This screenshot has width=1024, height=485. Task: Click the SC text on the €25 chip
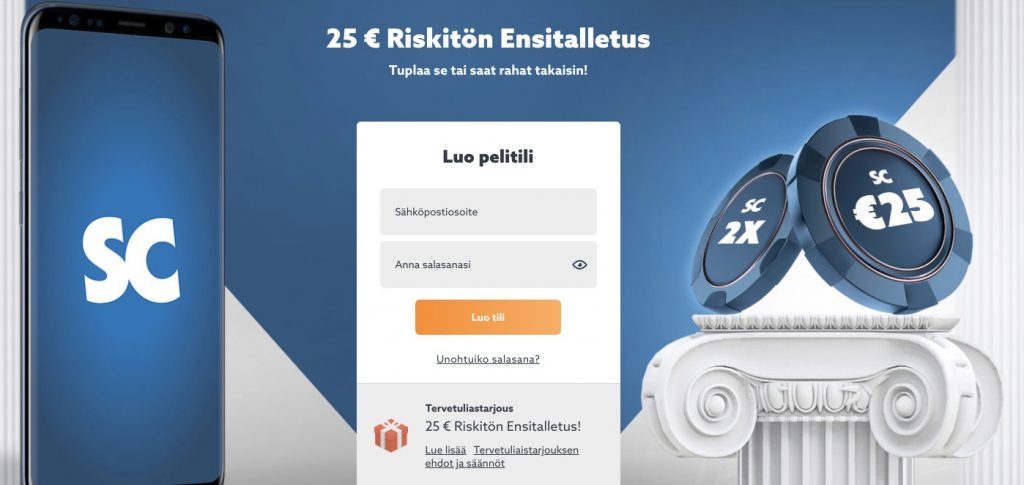[x=881, y=176]
